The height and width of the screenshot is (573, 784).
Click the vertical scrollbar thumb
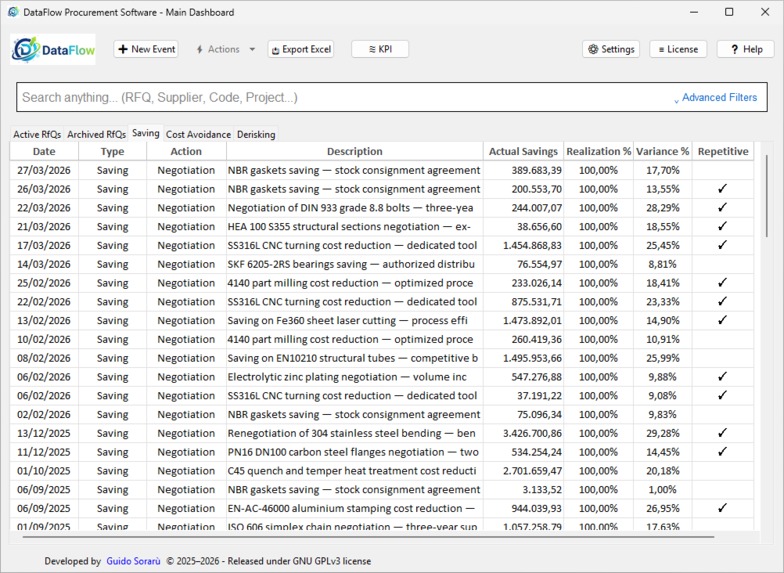tap(767, 196)
